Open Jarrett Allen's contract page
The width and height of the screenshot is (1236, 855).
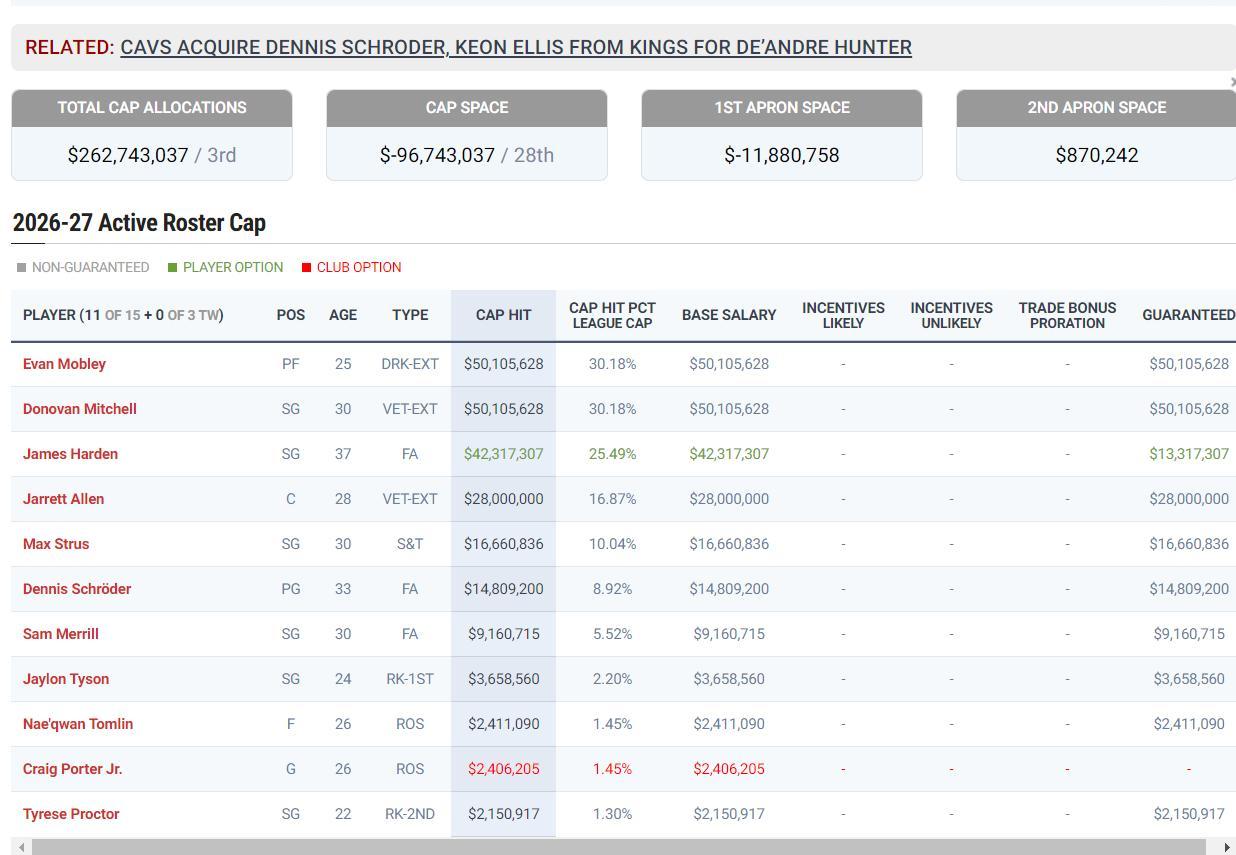tap(63, 499)
